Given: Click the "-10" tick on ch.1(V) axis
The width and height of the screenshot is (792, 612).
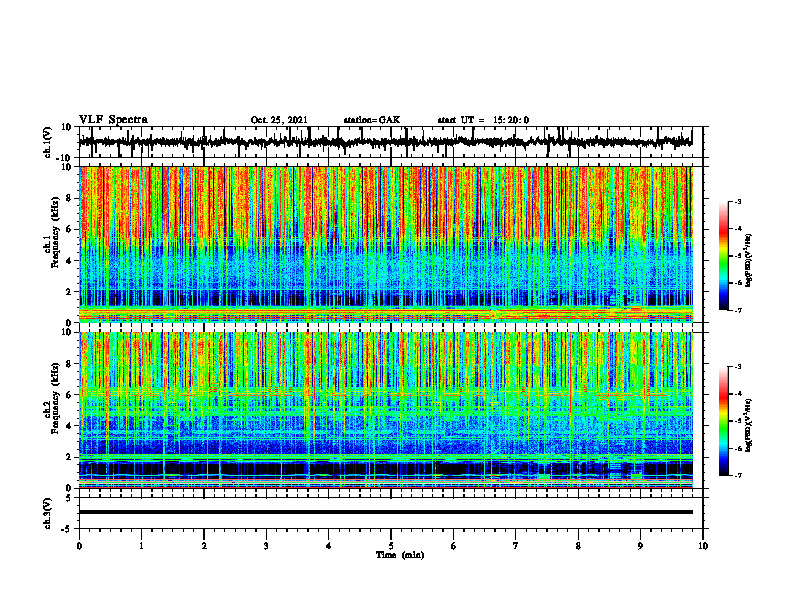Looking at the screenshot, I should tap(65, 158).
